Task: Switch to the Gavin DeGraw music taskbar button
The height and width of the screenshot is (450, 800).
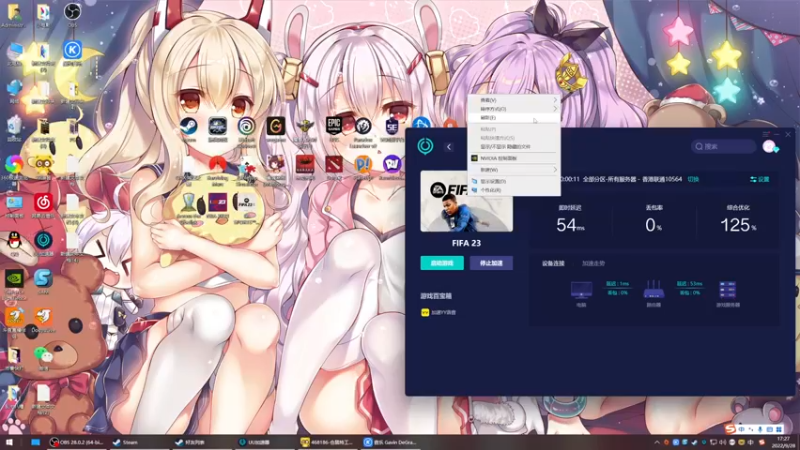Action: click(390, 442)
